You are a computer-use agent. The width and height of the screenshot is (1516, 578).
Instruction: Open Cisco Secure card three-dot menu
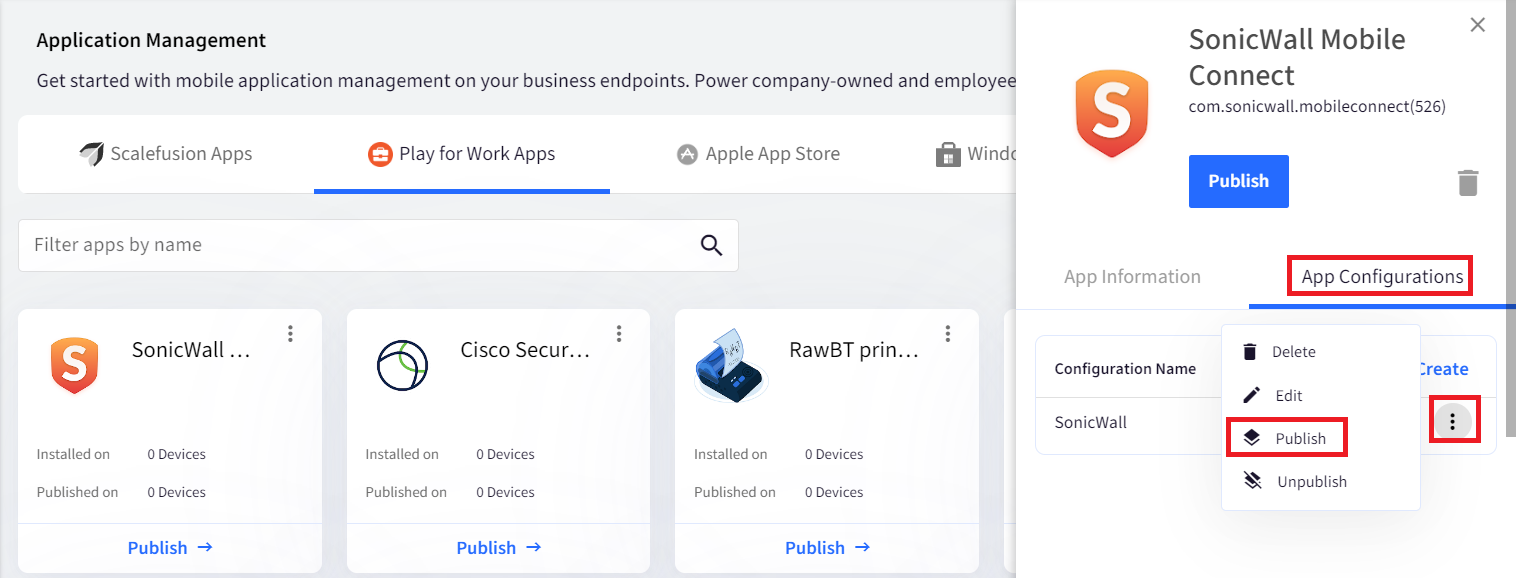(619, 333)
